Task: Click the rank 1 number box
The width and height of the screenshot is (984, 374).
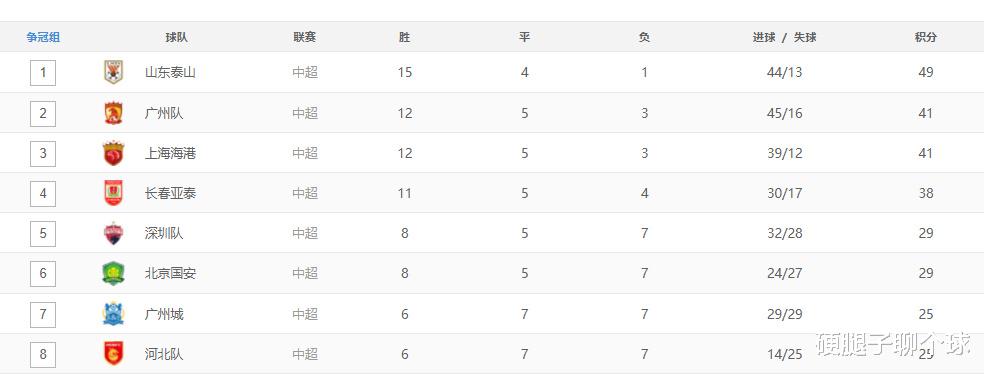Action: coord(43,72)
